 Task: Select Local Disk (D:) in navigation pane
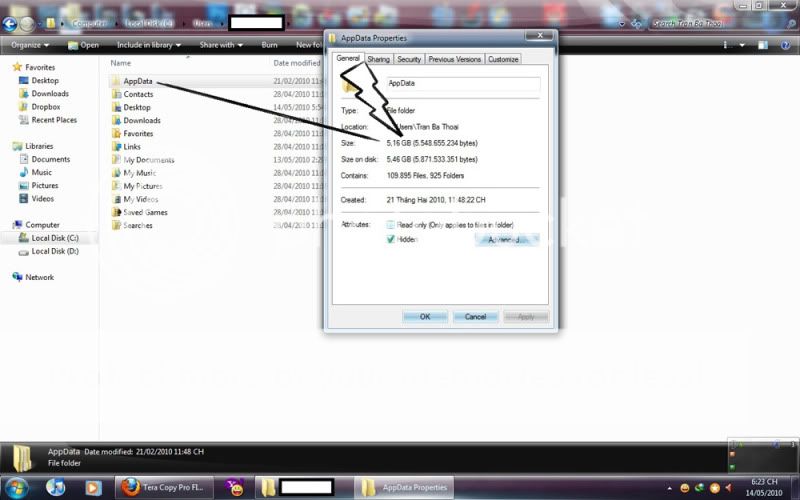pyautogui.click(x=54, y=252)
